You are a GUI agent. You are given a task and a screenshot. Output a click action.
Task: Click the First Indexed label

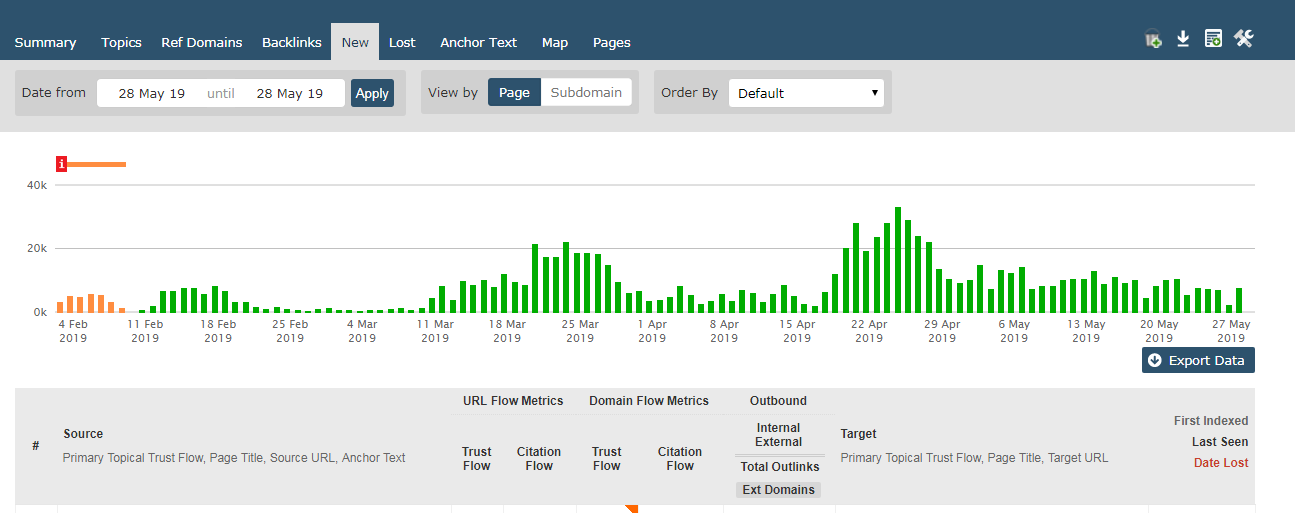[1211, 421]
